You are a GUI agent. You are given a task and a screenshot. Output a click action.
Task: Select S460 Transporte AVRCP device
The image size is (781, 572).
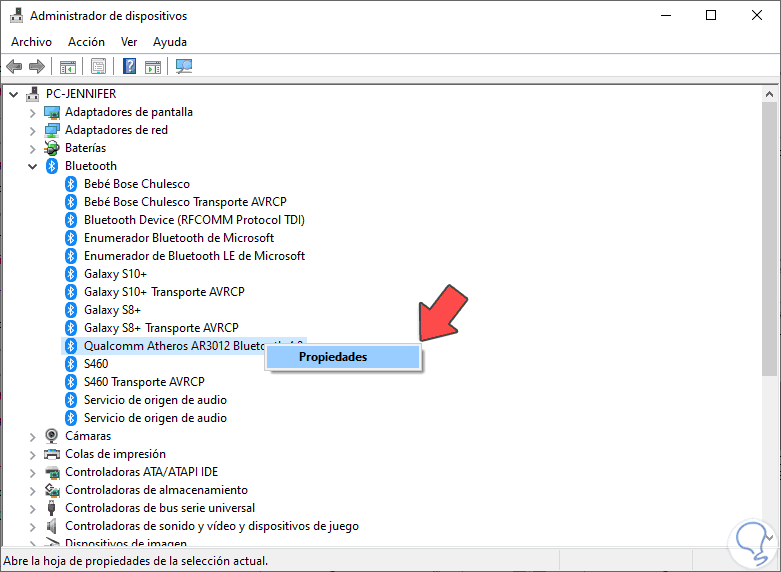(144, 382)
